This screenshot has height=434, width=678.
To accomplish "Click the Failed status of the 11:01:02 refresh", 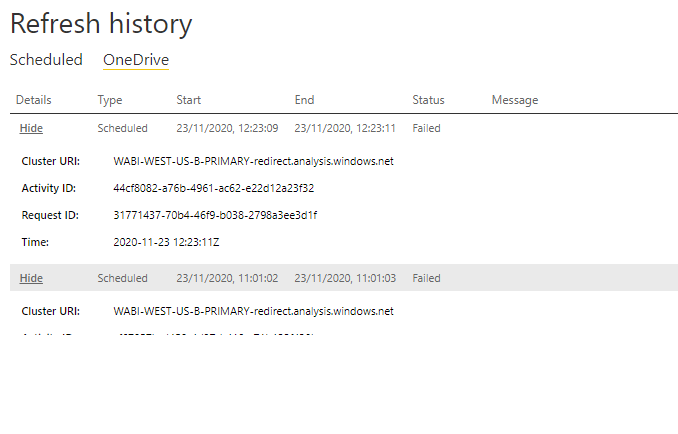I will click(426, 278).
